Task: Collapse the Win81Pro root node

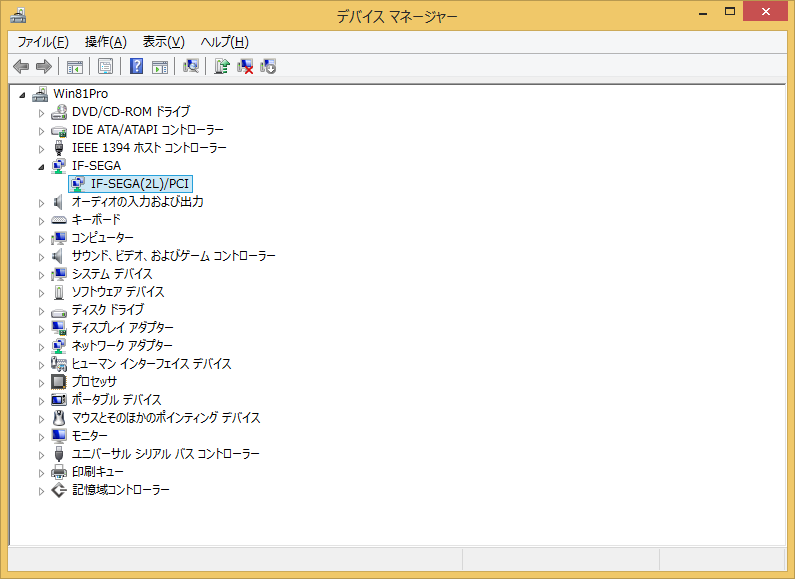Action: pyautogui.click(x=23, y=94)
